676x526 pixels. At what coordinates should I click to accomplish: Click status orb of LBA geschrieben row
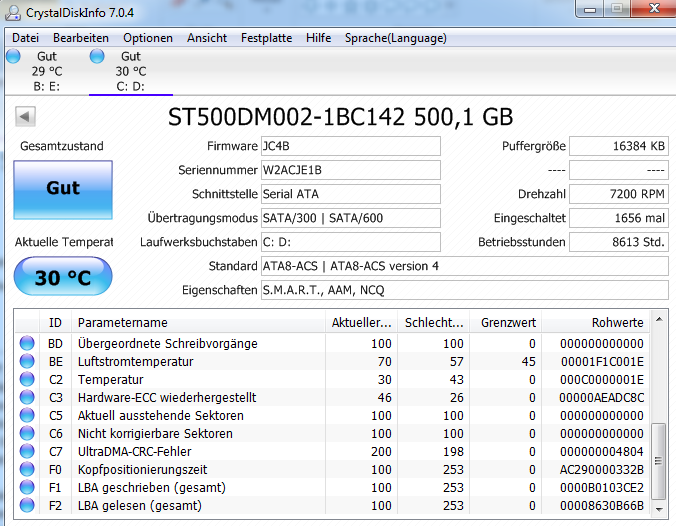pyautogui.click(x=27, y=487)
